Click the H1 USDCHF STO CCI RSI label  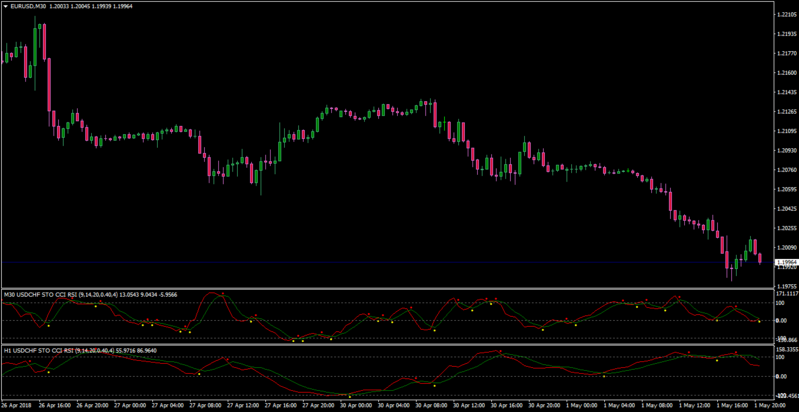[x=39, y=350]
